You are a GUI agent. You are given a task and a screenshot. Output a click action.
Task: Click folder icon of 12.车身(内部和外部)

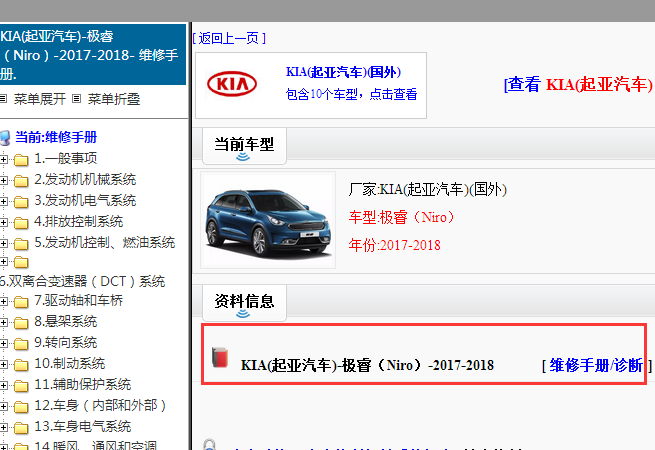(21, 407)
